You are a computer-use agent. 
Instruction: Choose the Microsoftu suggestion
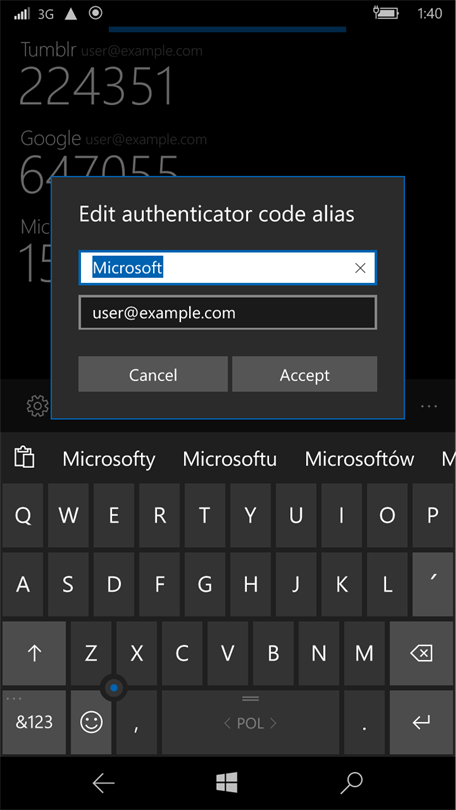tap(230, 459)
